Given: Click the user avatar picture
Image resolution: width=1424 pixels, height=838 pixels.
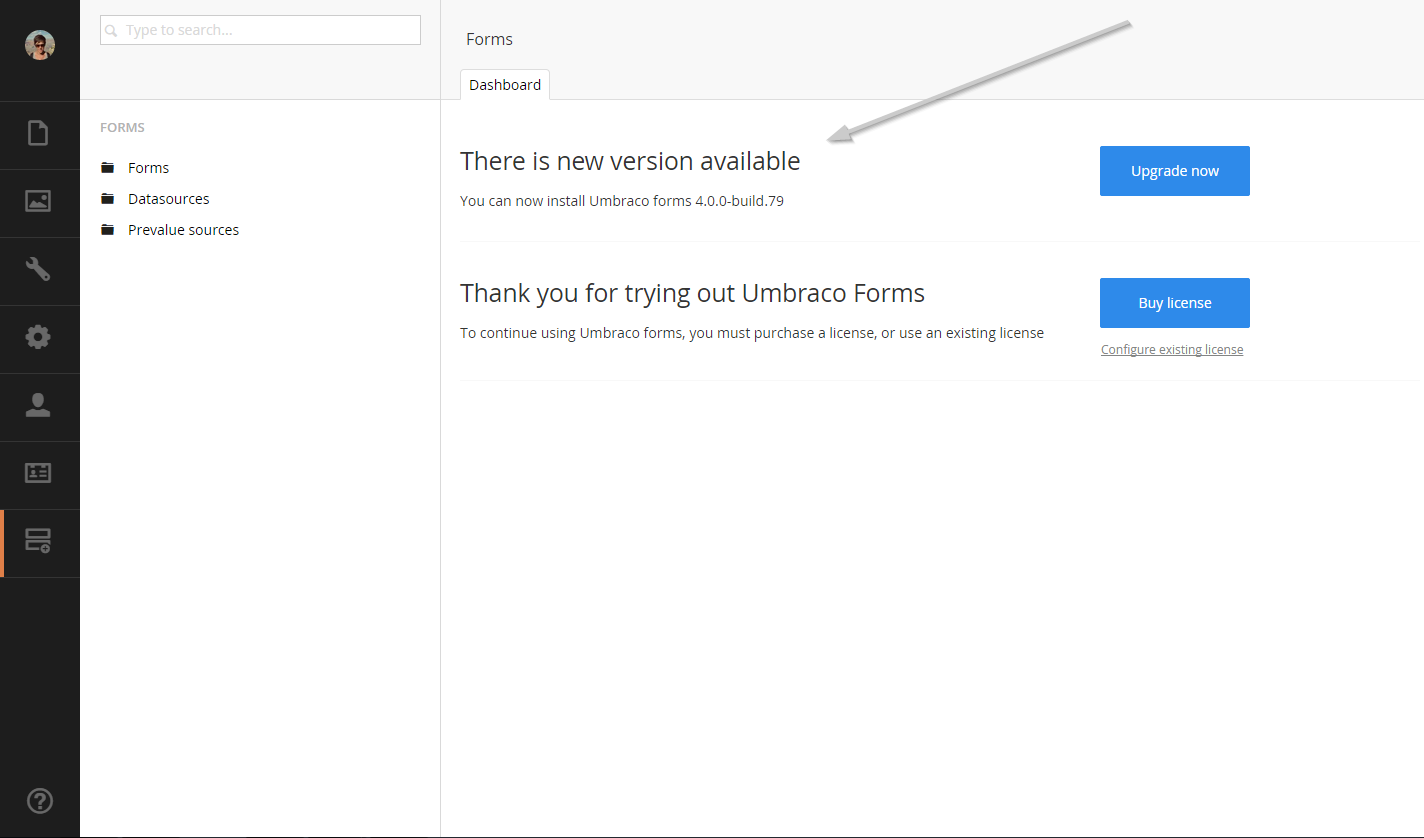Looking at the screenshot, I should (x=39, y=45).
